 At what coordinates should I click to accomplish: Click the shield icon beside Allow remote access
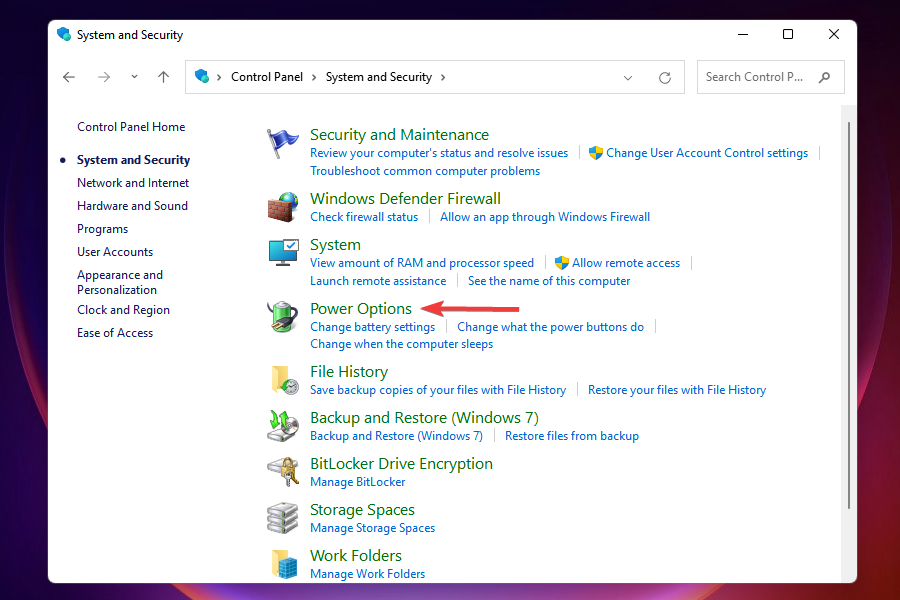coord(561,263)
